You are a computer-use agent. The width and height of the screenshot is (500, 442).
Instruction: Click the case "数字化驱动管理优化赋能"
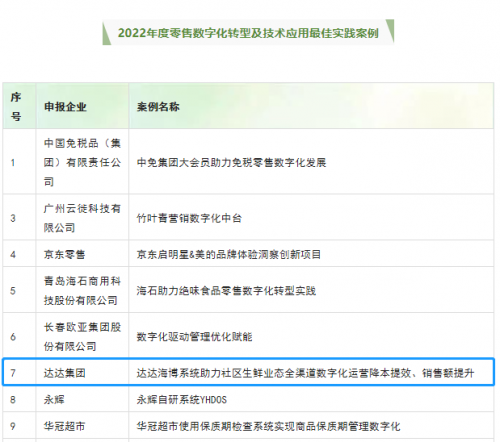194,337
